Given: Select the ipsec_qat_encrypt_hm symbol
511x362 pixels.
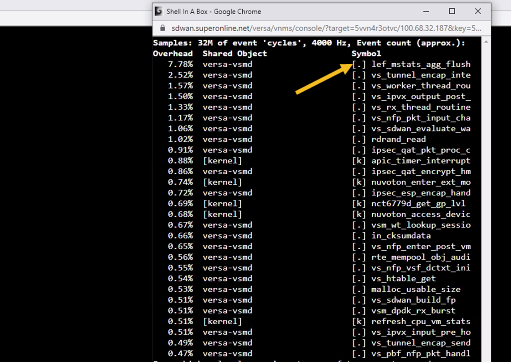Looking at the screenshot, I should pos(421,171).
